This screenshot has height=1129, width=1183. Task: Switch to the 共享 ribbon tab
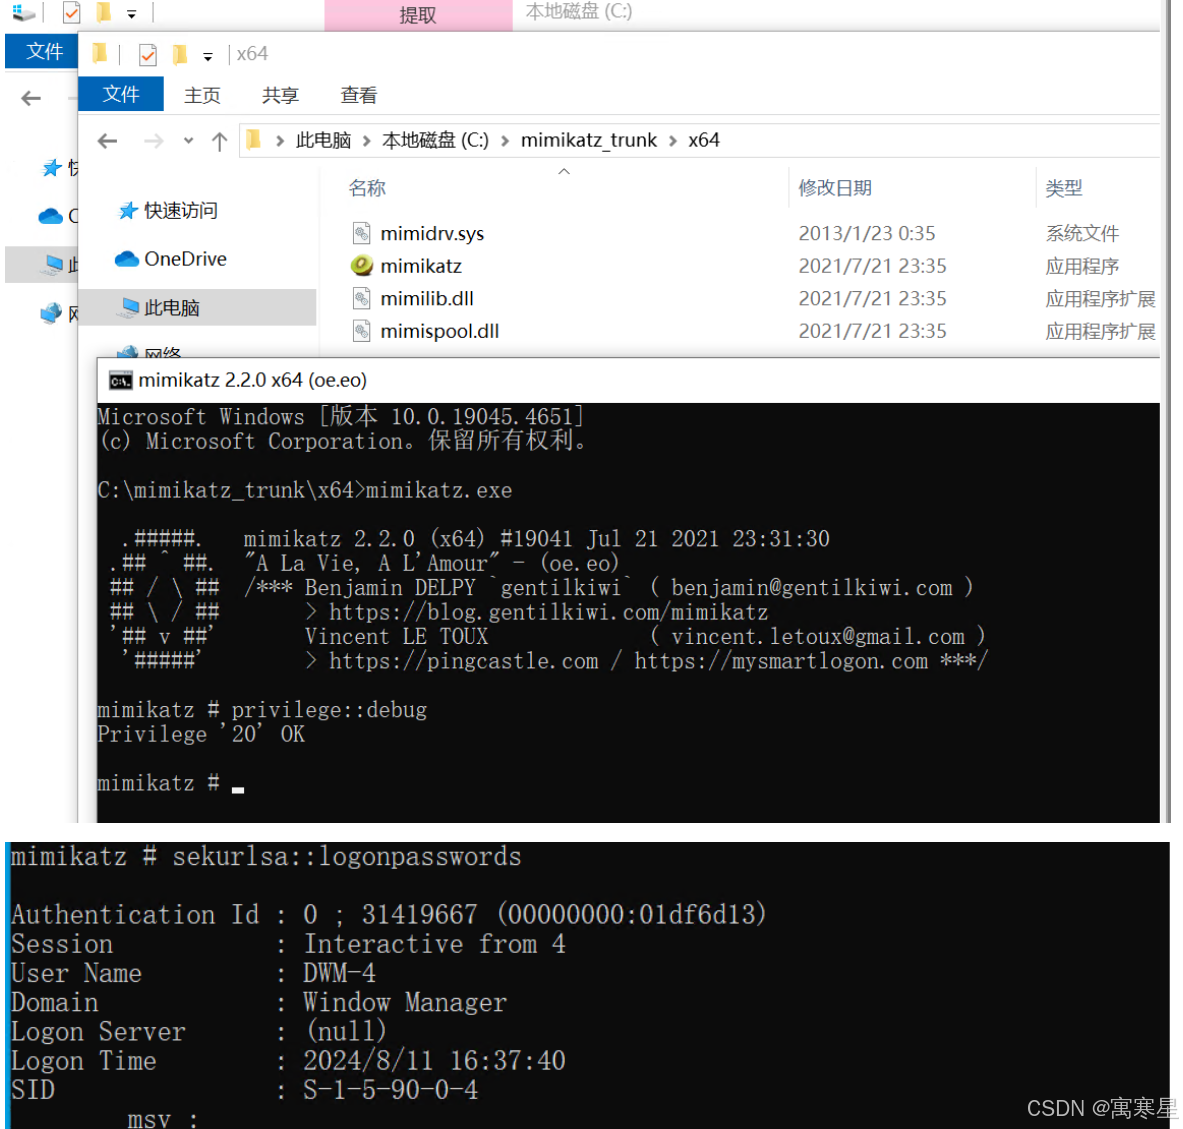click(280, 95)
